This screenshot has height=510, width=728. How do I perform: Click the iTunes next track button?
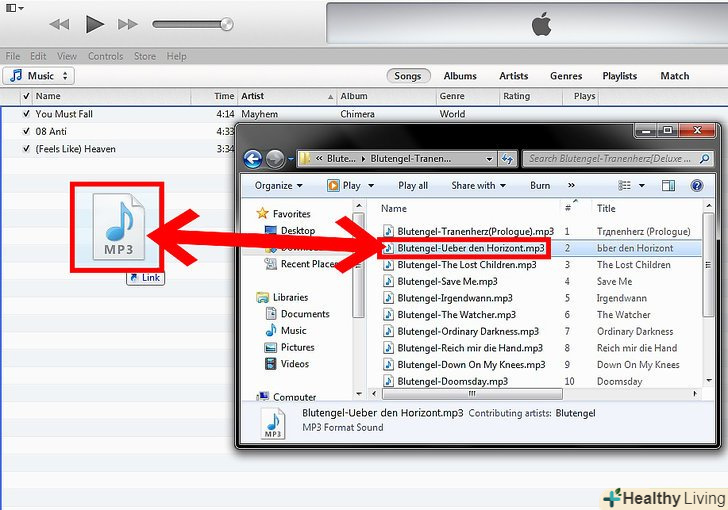click(128, 24)
